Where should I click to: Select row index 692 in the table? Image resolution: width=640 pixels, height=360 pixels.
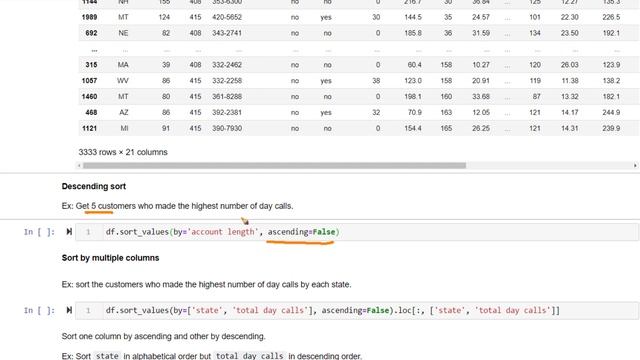(x=91, y=33)
